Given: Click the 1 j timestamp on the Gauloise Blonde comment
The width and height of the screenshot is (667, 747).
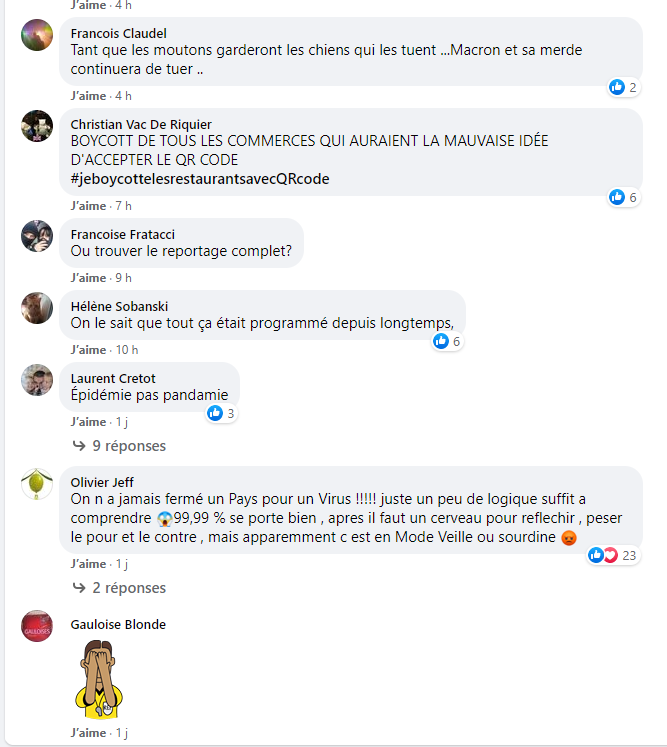Looking at the screenshot, I should pos(121,733).
